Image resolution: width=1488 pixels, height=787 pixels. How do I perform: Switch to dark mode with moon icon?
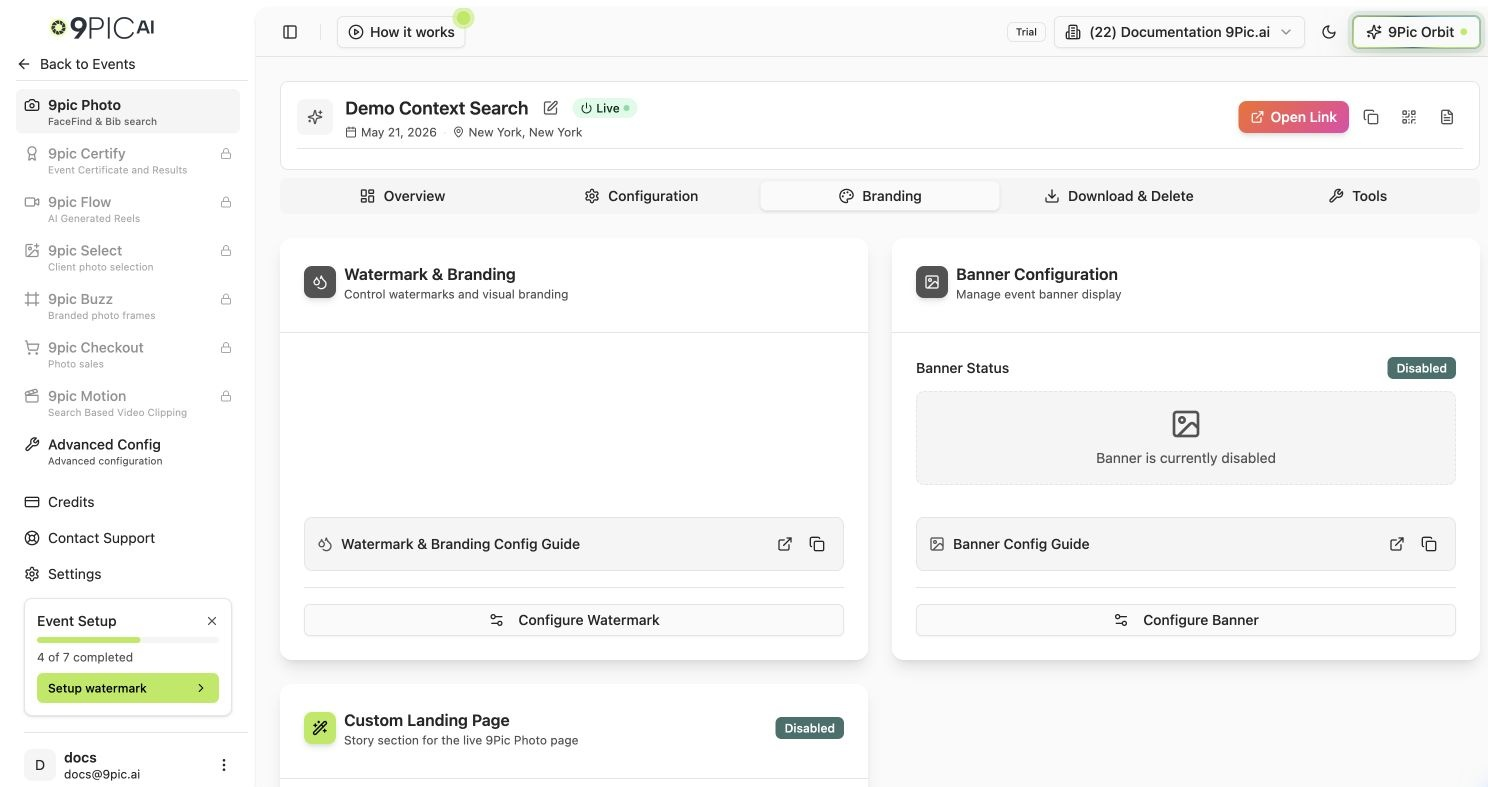click(x=1329, y=32)
